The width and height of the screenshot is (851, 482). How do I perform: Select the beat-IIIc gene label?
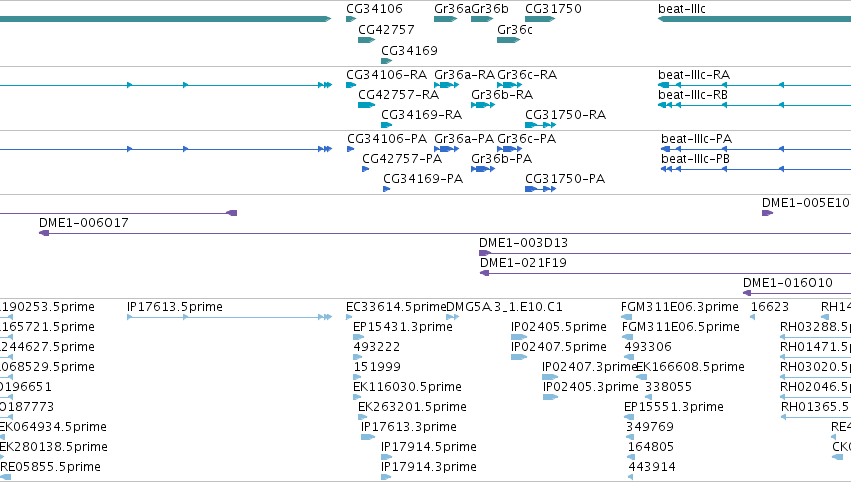(x=682, y=9)
